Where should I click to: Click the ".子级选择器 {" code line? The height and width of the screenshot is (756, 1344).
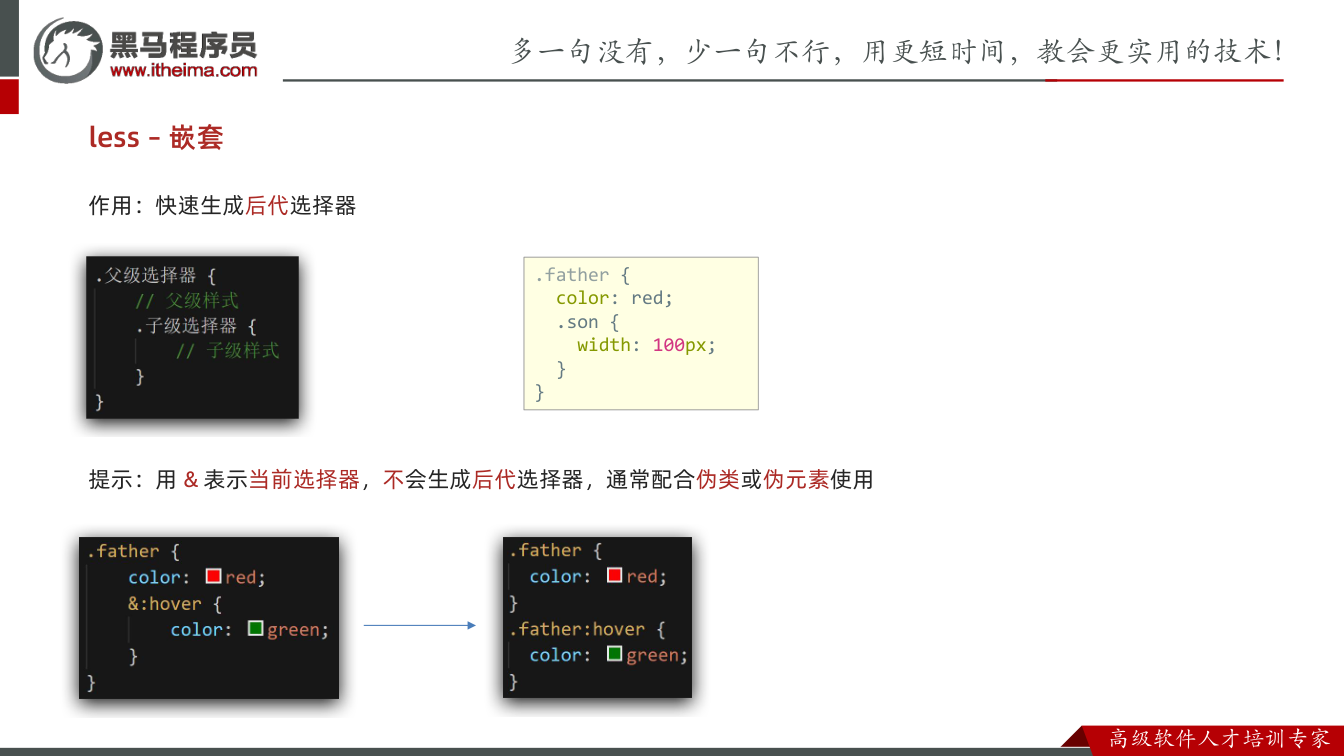click(197, 326)
